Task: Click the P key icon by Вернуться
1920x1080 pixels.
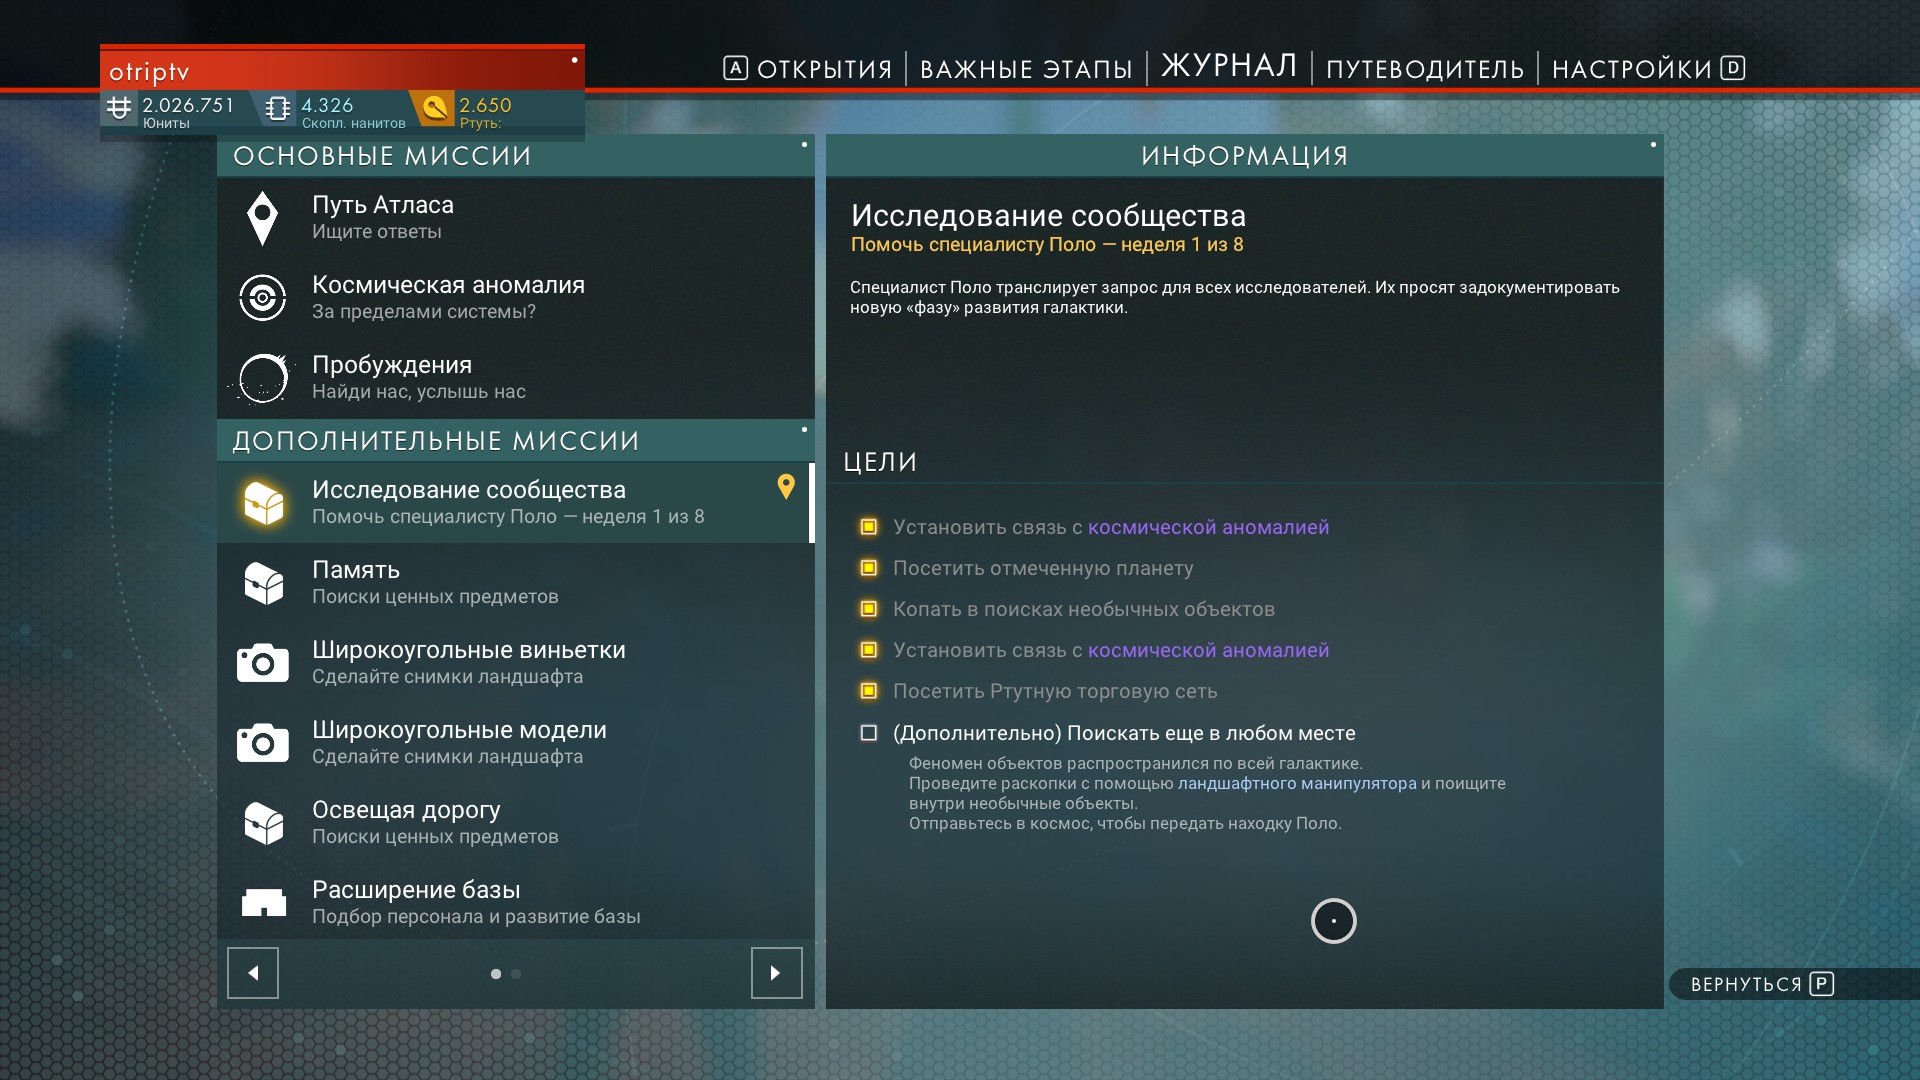Action: tap(1822, 984)
